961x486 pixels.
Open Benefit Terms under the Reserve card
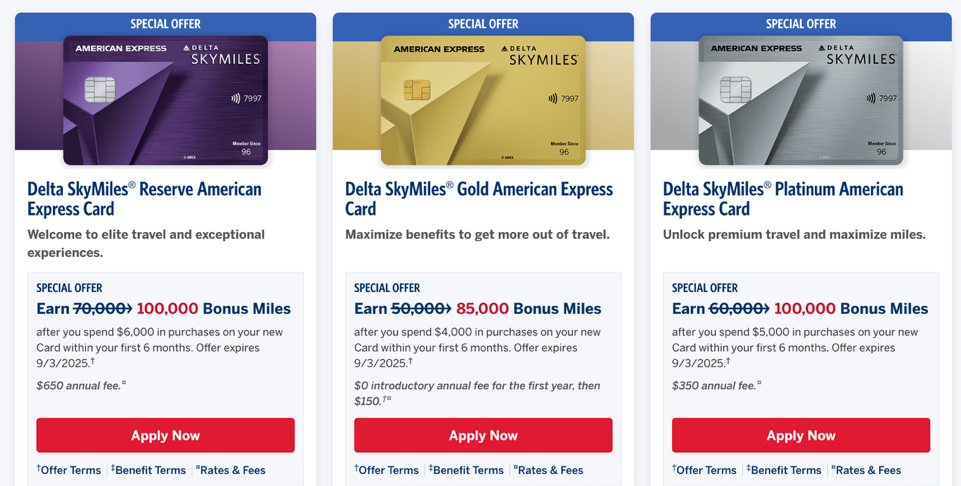click(148, 470)
